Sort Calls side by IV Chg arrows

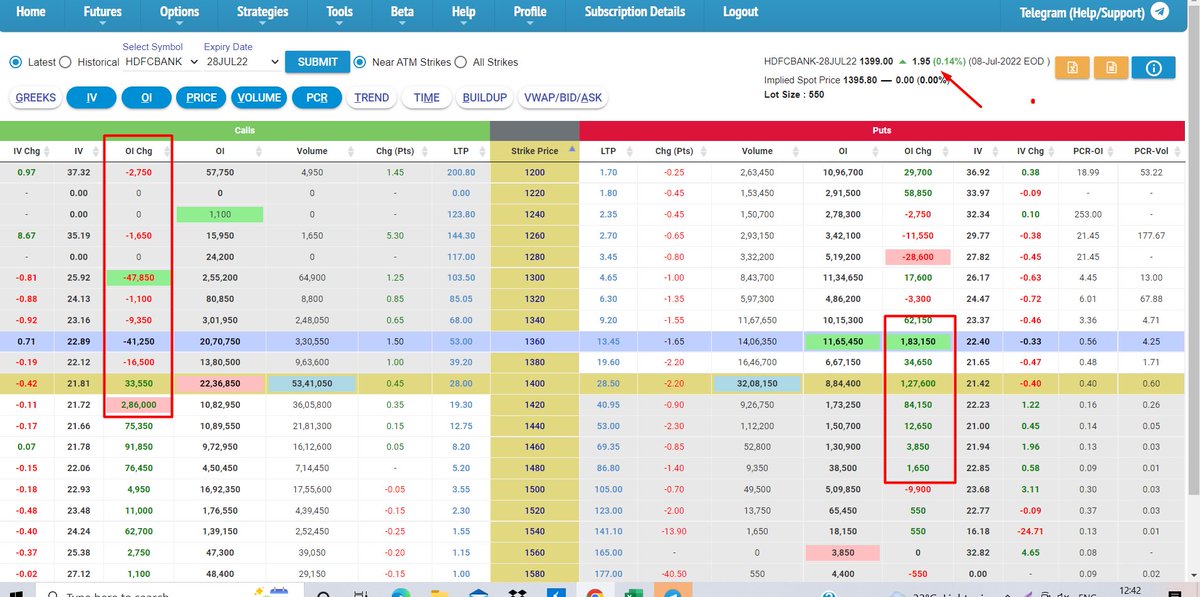pyautogui.click(x=48, y=151)
